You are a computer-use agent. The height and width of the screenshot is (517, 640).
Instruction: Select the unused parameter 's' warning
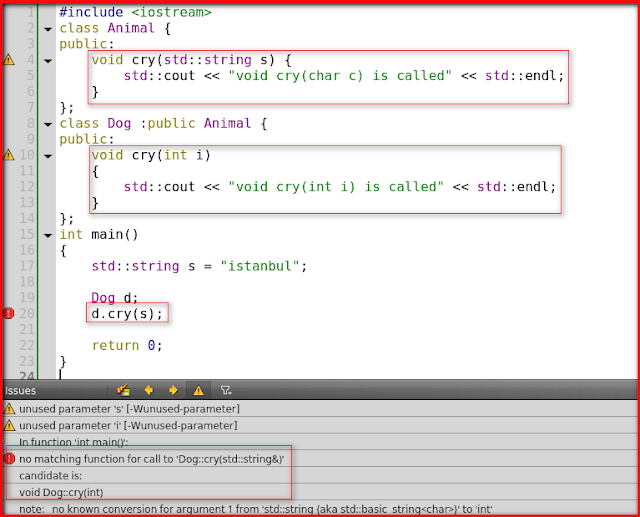(x=320, y=409)
